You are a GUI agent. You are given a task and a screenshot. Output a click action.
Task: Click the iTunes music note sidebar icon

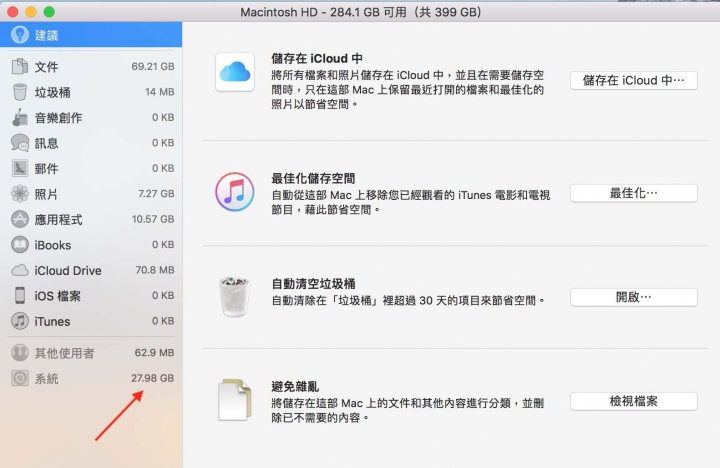pos(20,321)
